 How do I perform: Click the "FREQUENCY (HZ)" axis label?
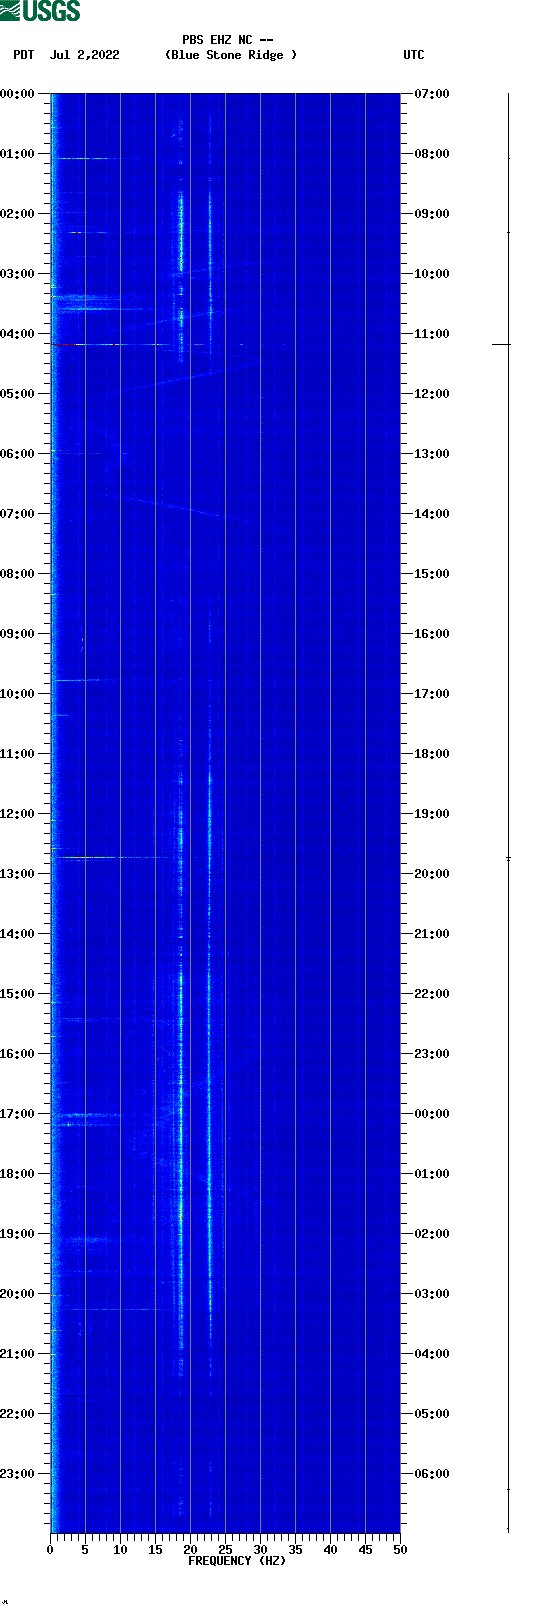tap(237, 1561)
